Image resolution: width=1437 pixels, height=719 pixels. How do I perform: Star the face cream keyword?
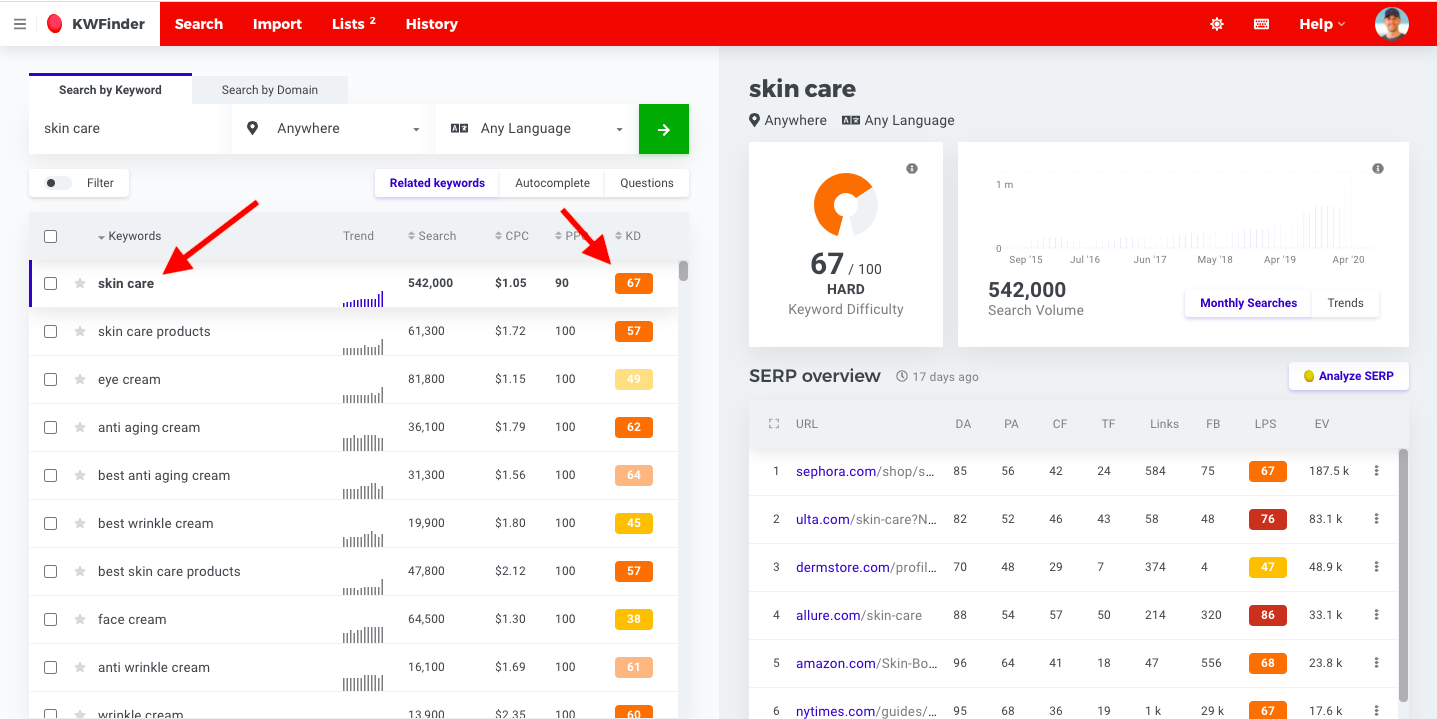point(80,619)
